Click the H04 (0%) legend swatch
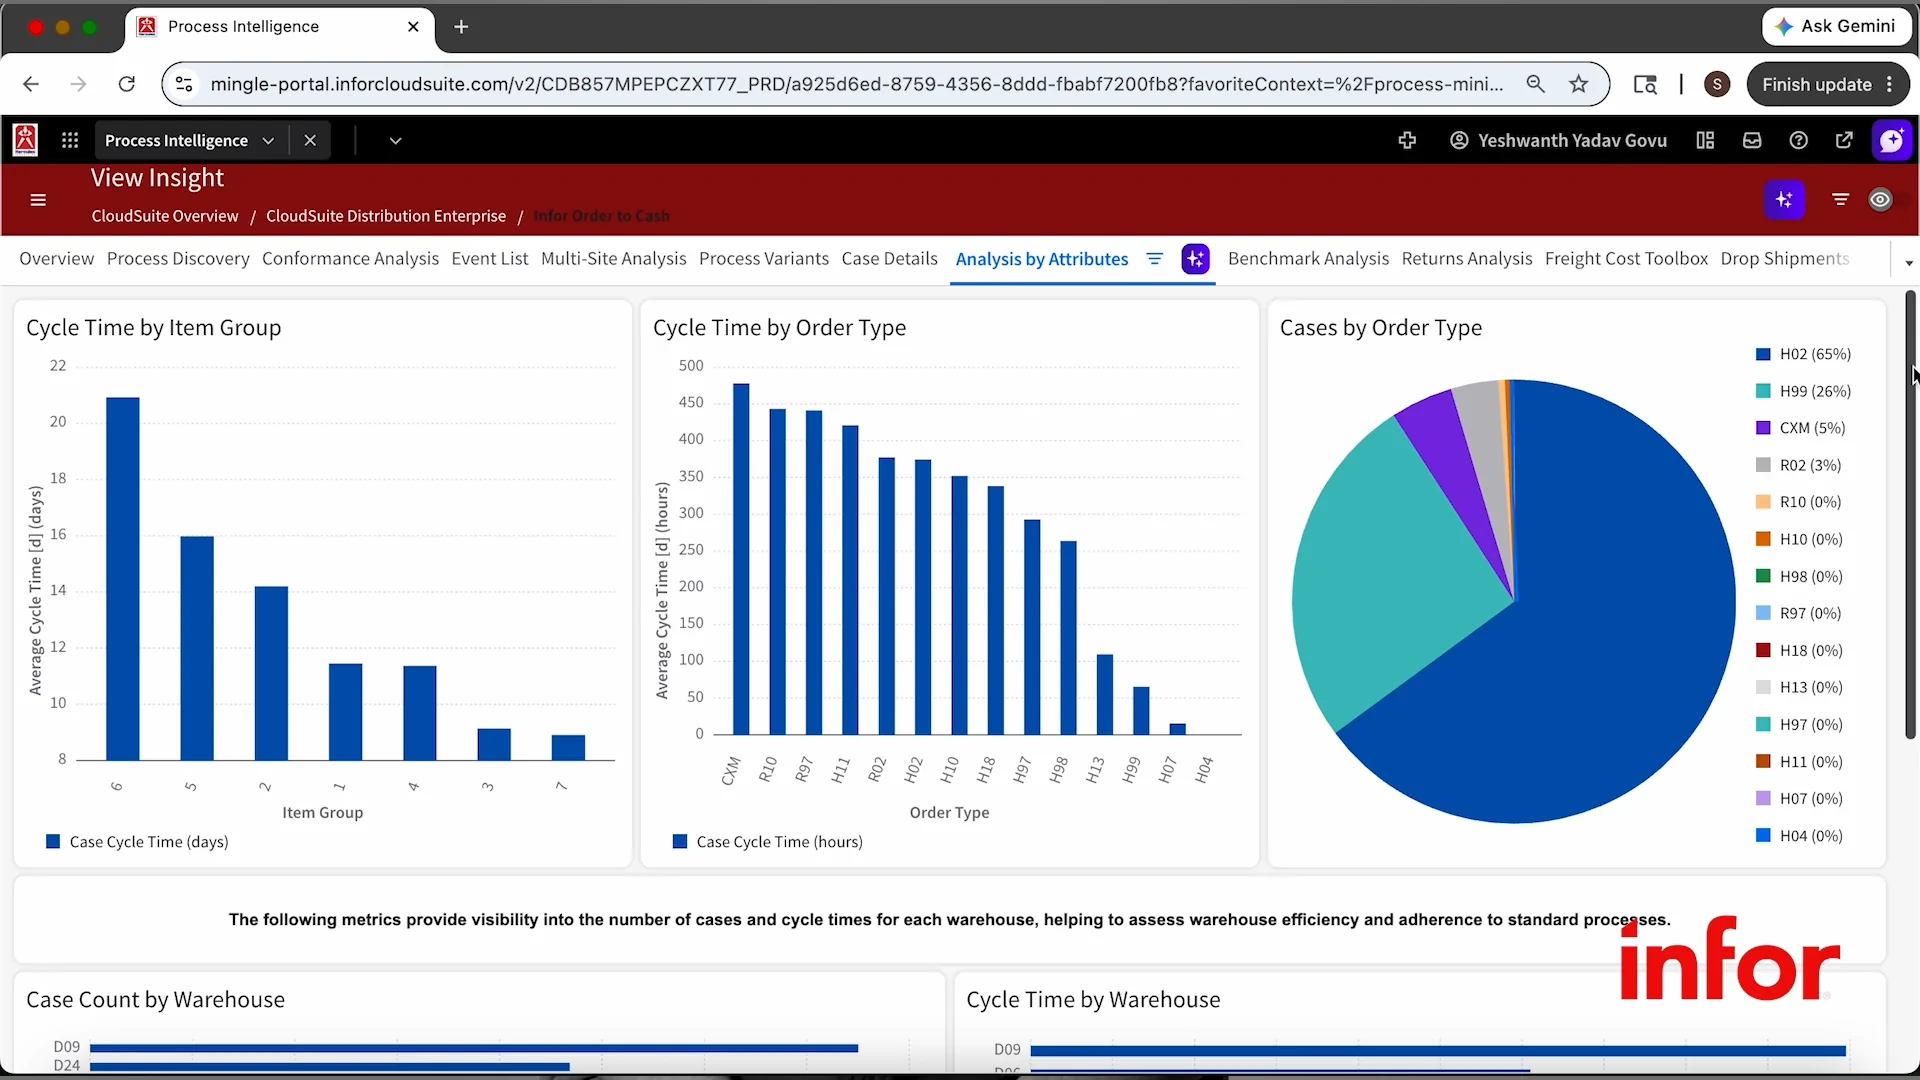This screenshot has height=1080, width=1920. click(1763, 836)
